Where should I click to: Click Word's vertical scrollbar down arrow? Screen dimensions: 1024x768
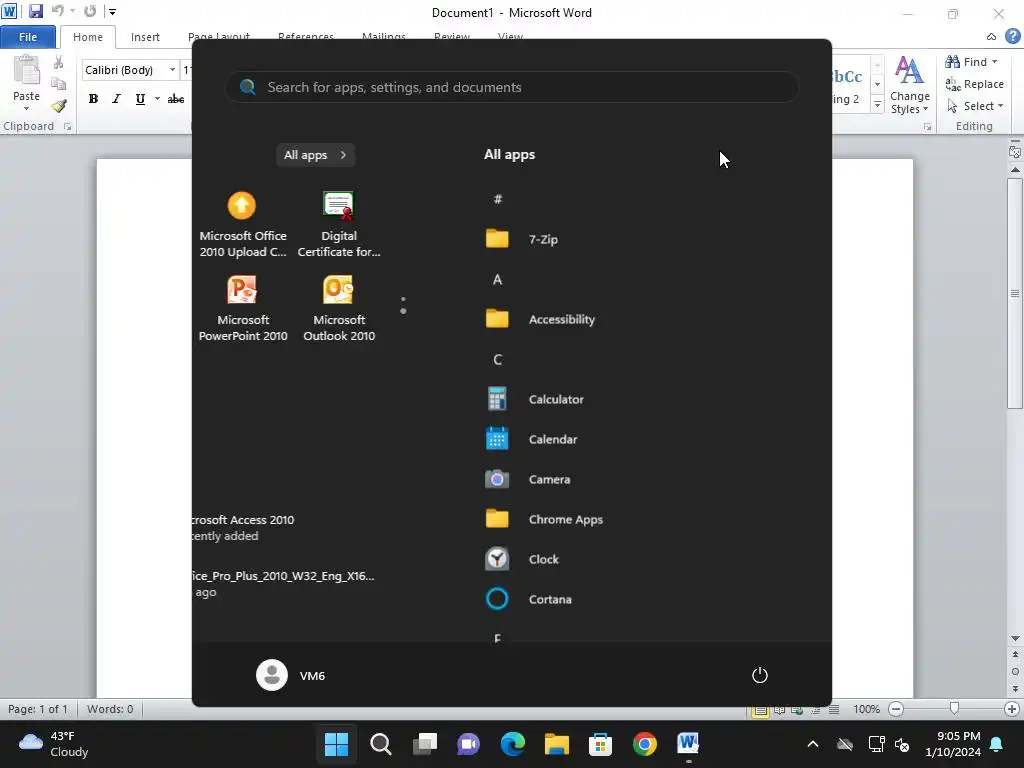1015,639
